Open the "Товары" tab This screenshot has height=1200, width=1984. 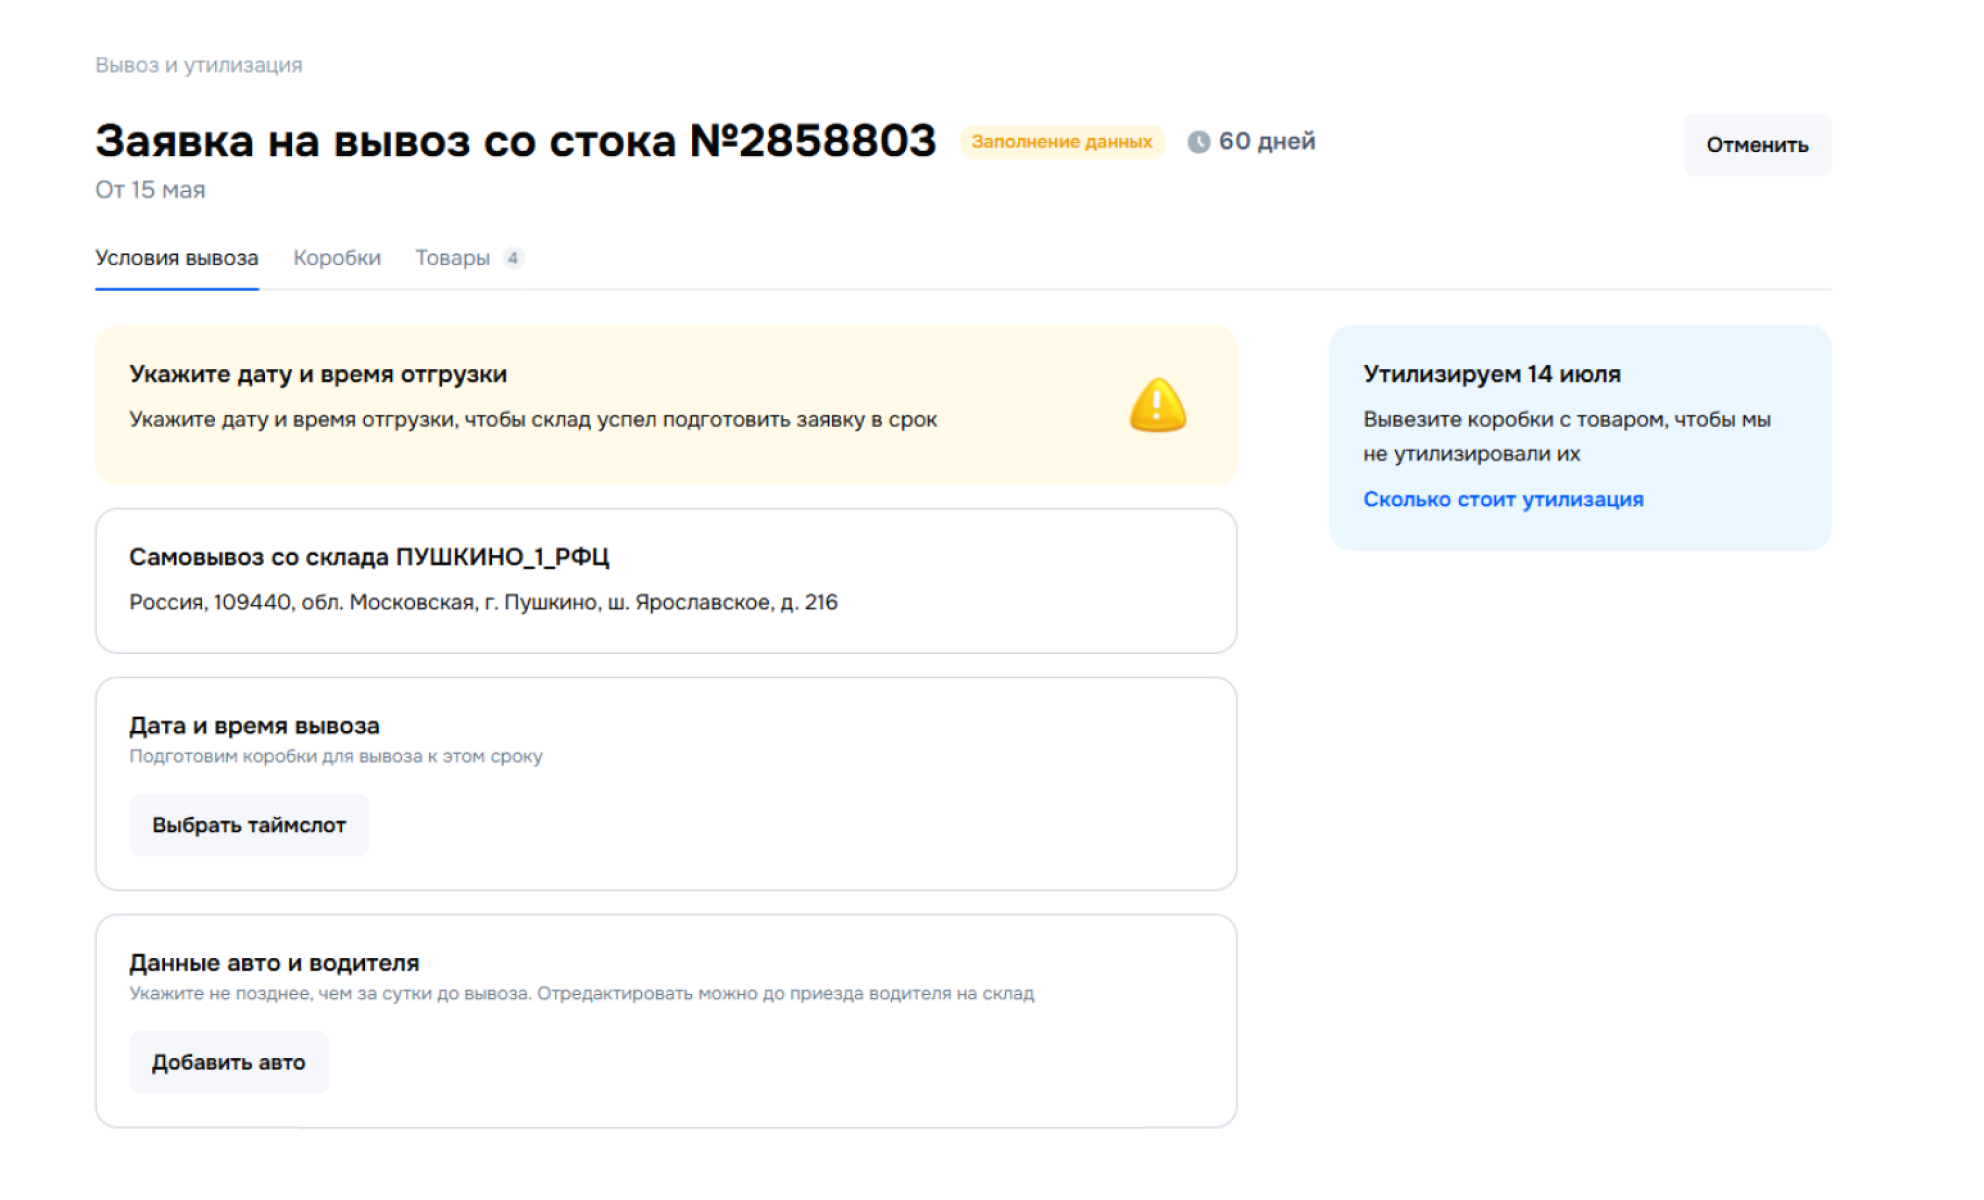pos(450,257)
